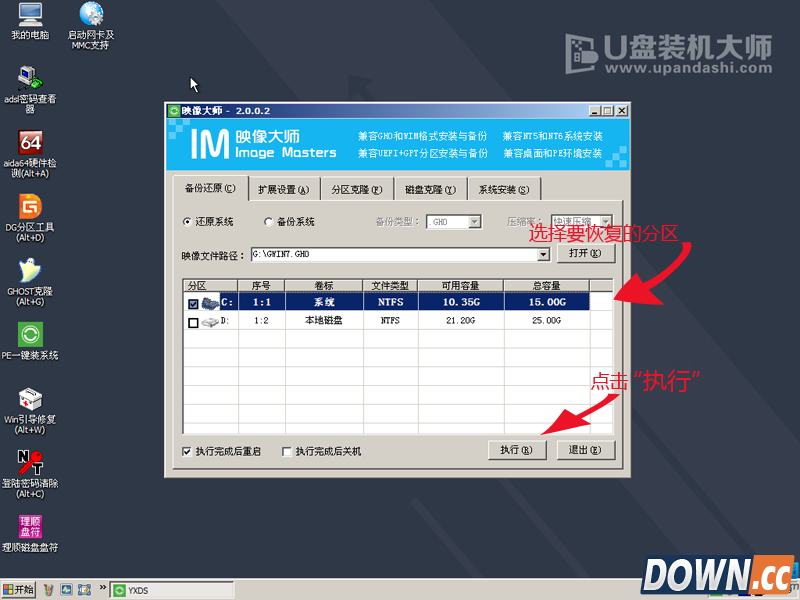
Task: Click the 执行 execute button
Action: click(x=517, y=450)
